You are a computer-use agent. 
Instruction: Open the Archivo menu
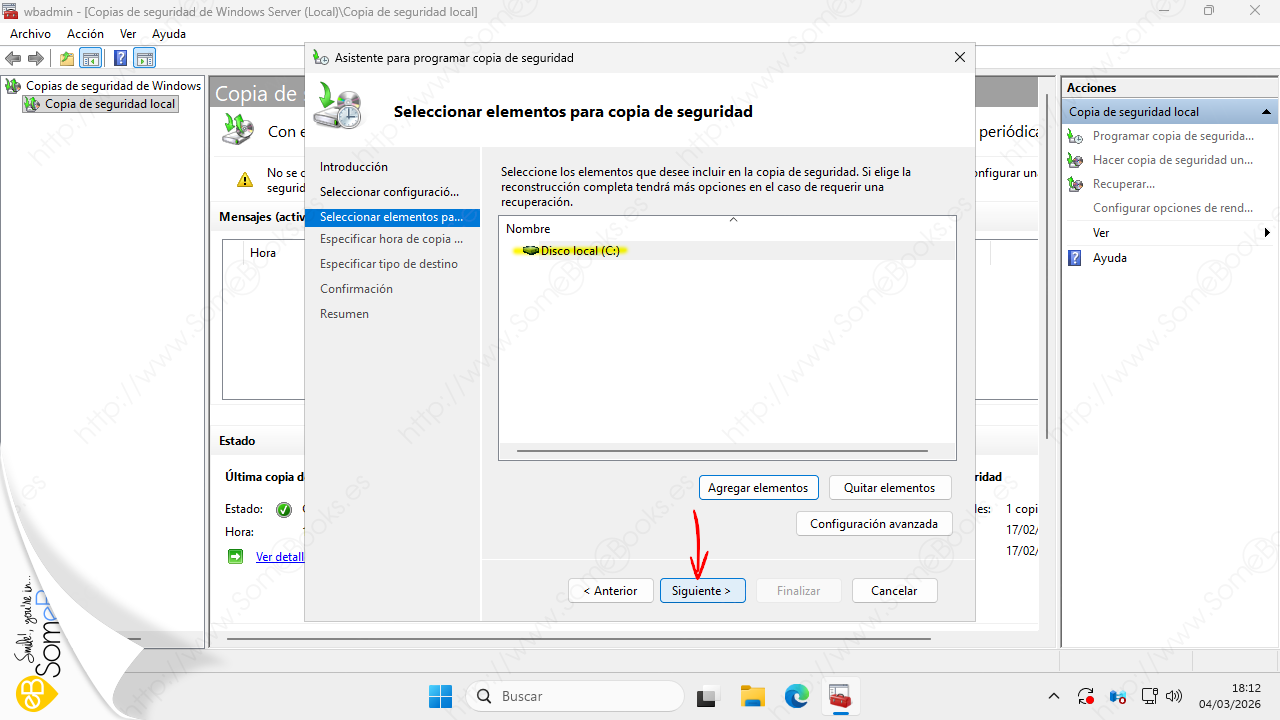tap(30, 34)
